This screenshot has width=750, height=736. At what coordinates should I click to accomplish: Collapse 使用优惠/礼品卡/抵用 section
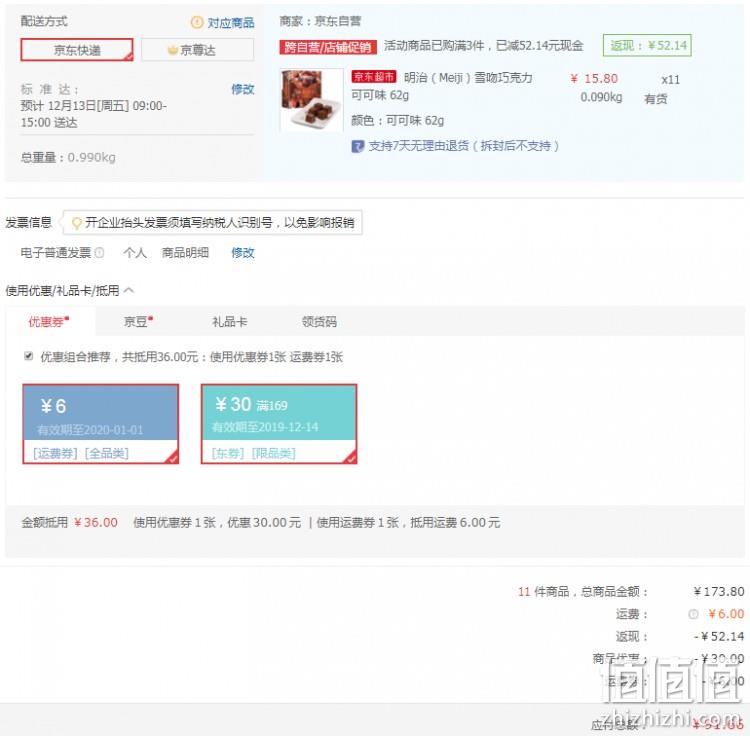70,290
